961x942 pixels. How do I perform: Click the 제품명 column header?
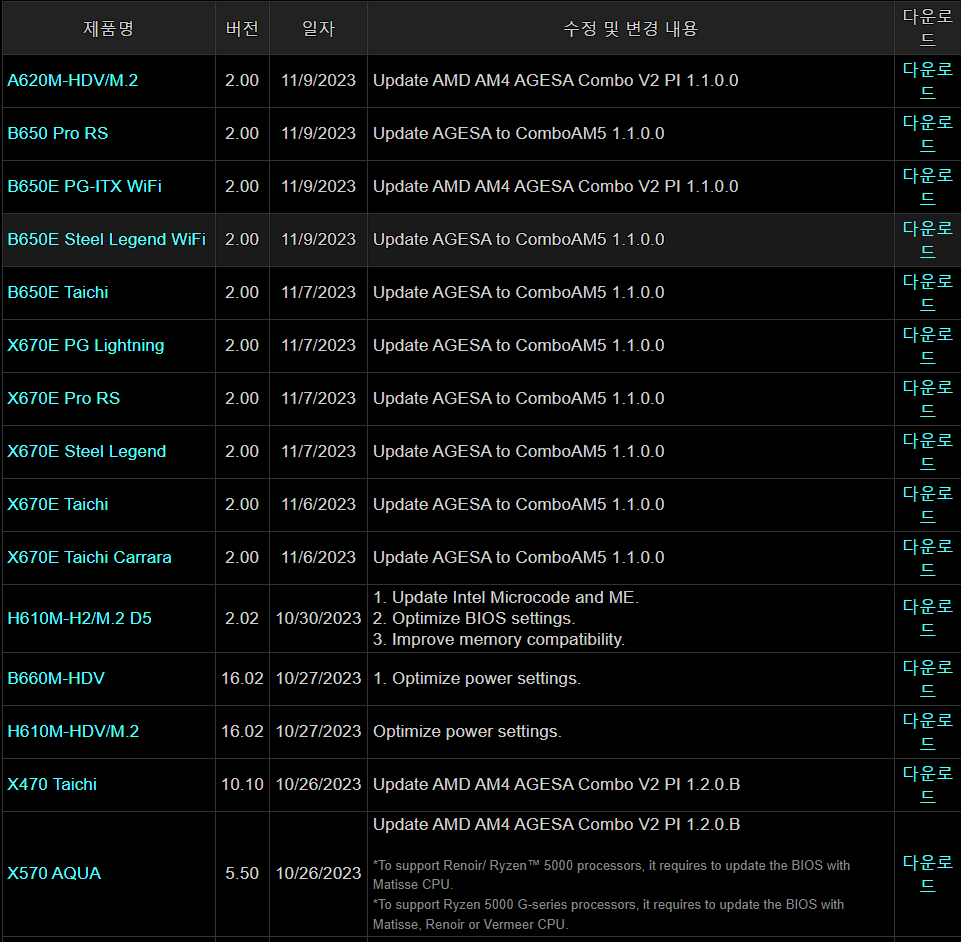(108, 29)
